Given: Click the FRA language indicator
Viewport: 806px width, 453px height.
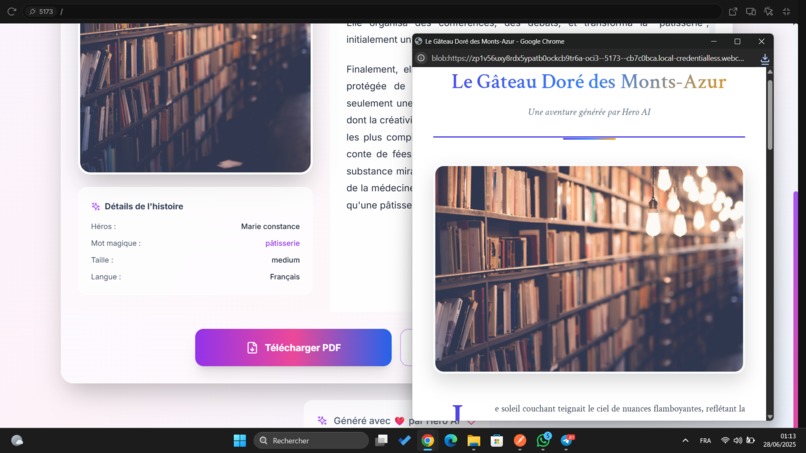Looking at the screenshot, I should coord(705,441).
